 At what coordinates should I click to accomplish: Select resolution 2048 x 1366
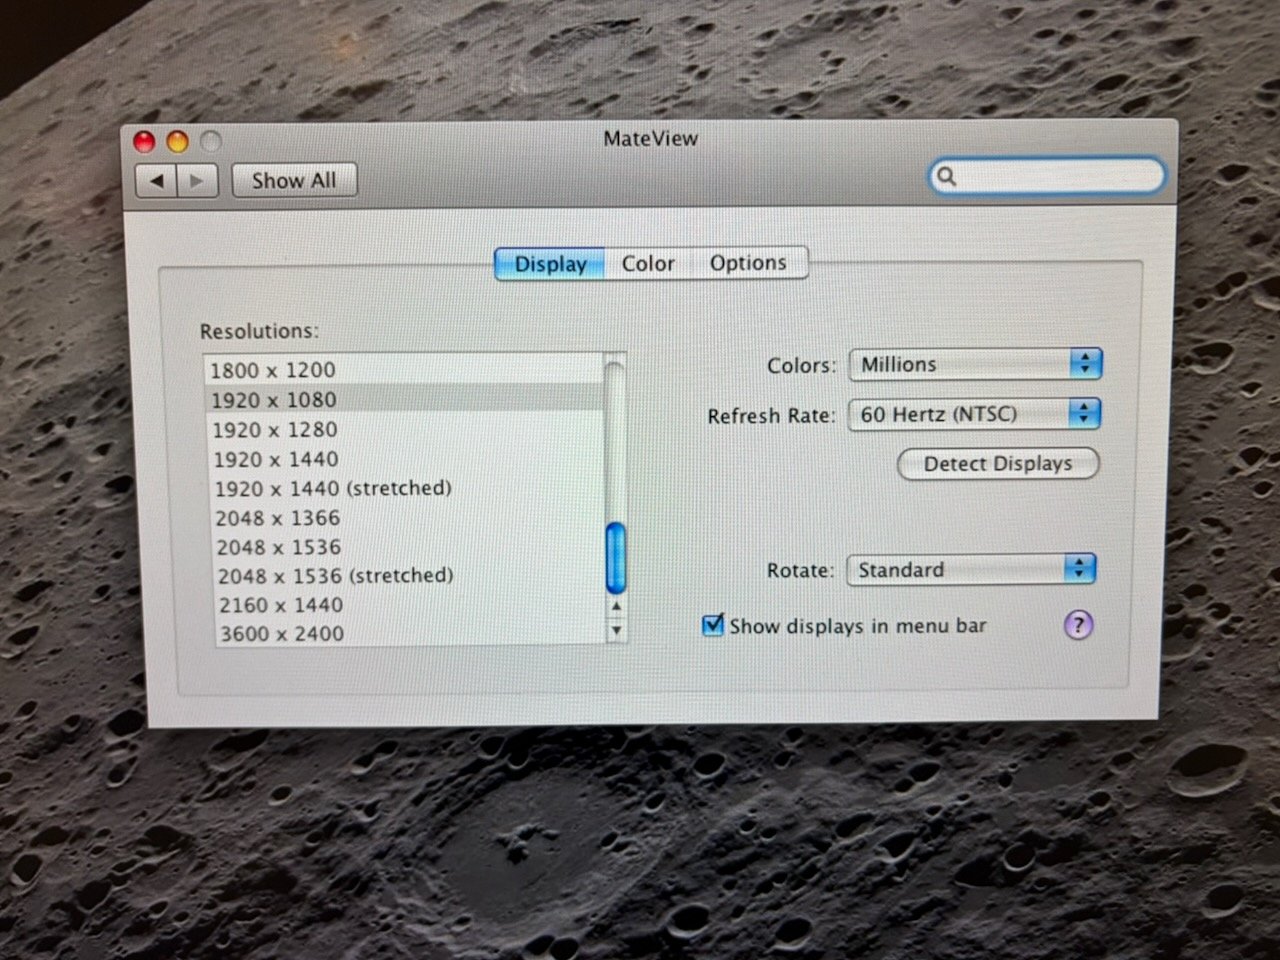409,518
